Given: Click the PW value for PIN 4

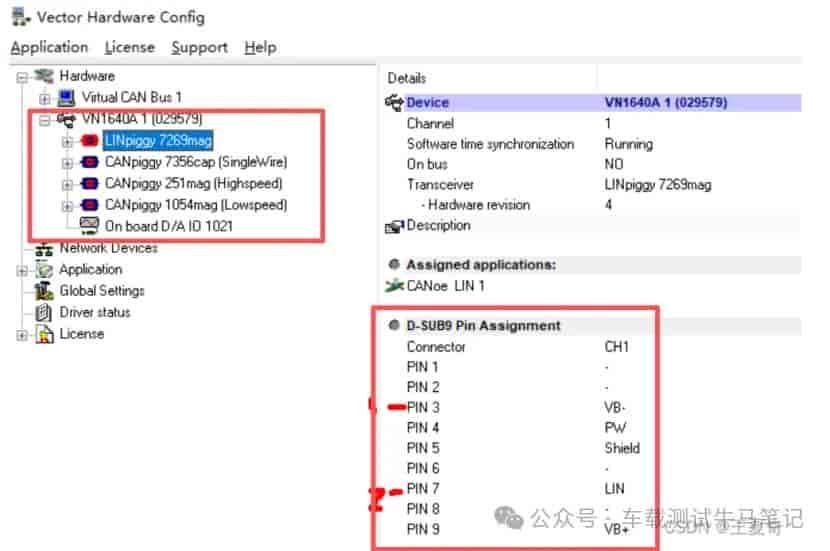Looking at the screenshot, I should (615, 428).
